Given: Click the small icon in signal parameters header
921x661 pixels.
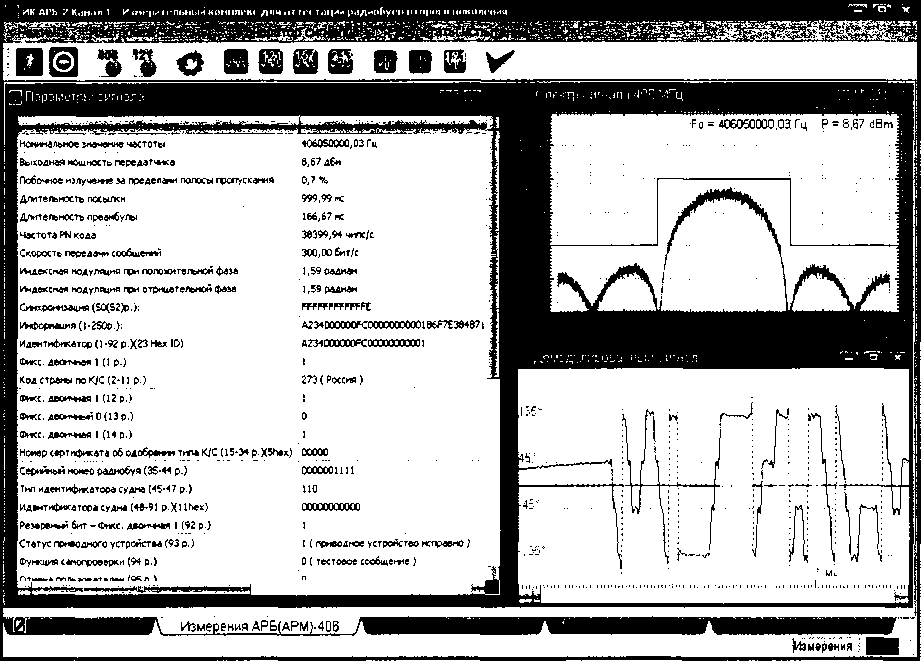Looking at the screenshot, I should pos(14,97).
